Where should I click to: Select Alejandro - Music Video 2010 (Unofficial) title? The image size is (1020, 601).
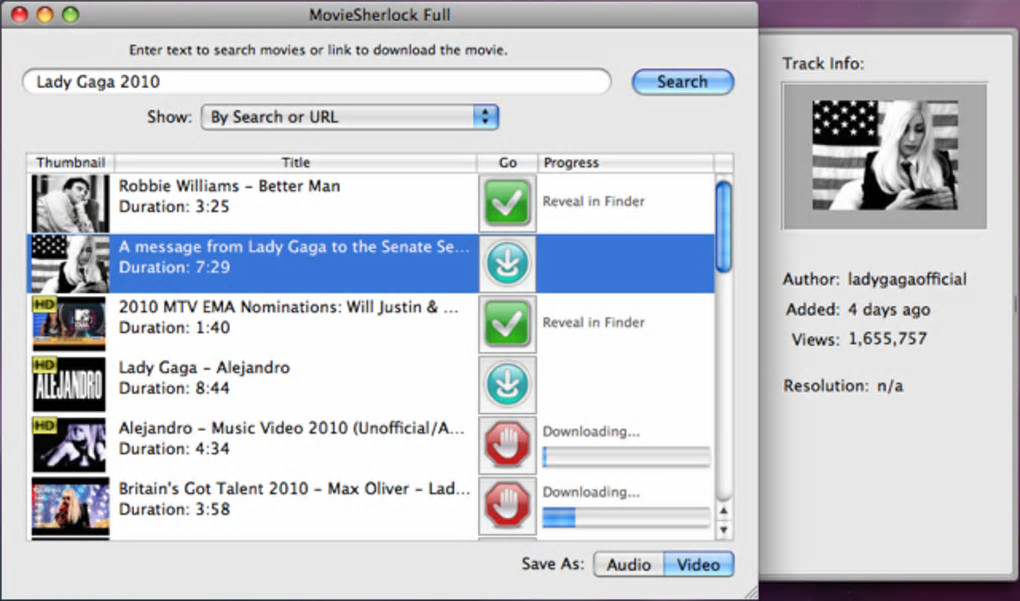coord(291,428)
